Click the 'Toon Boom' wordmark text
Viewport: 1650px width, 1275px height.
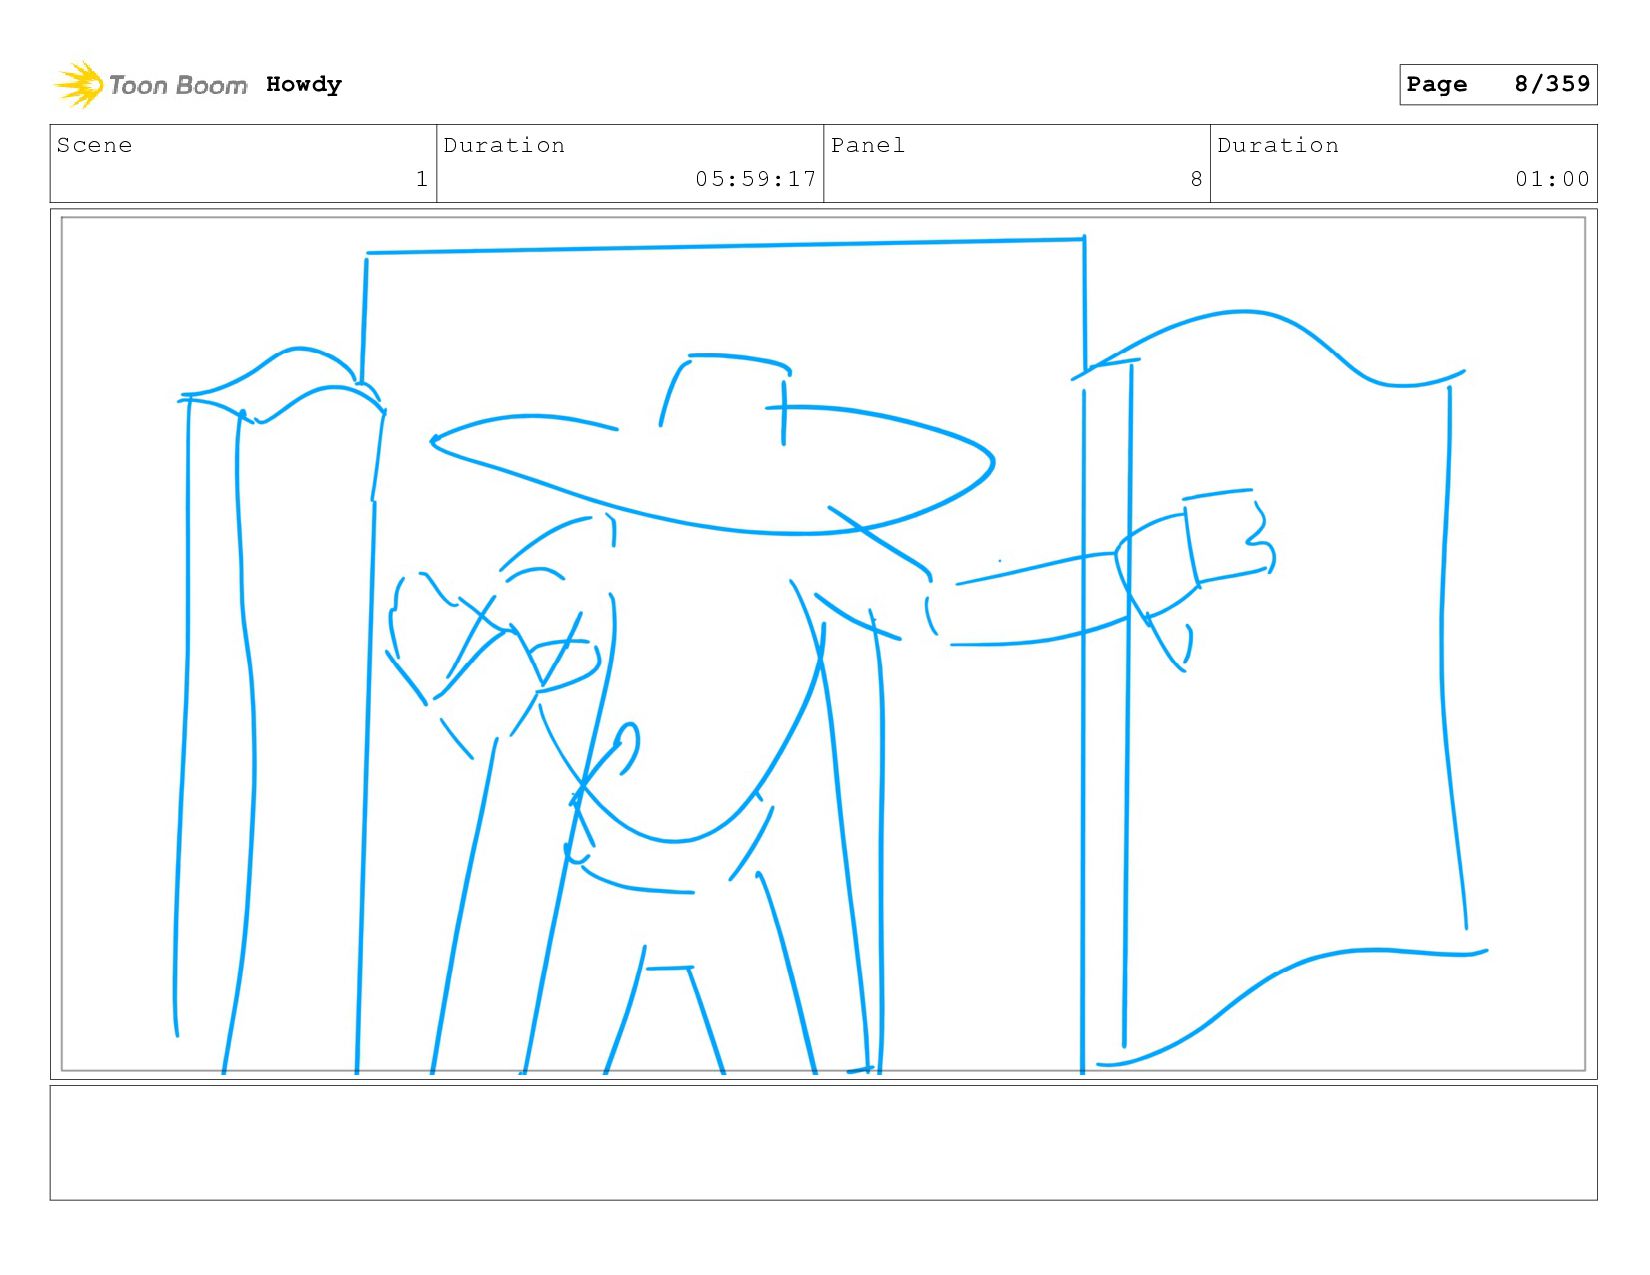point(178,85)
